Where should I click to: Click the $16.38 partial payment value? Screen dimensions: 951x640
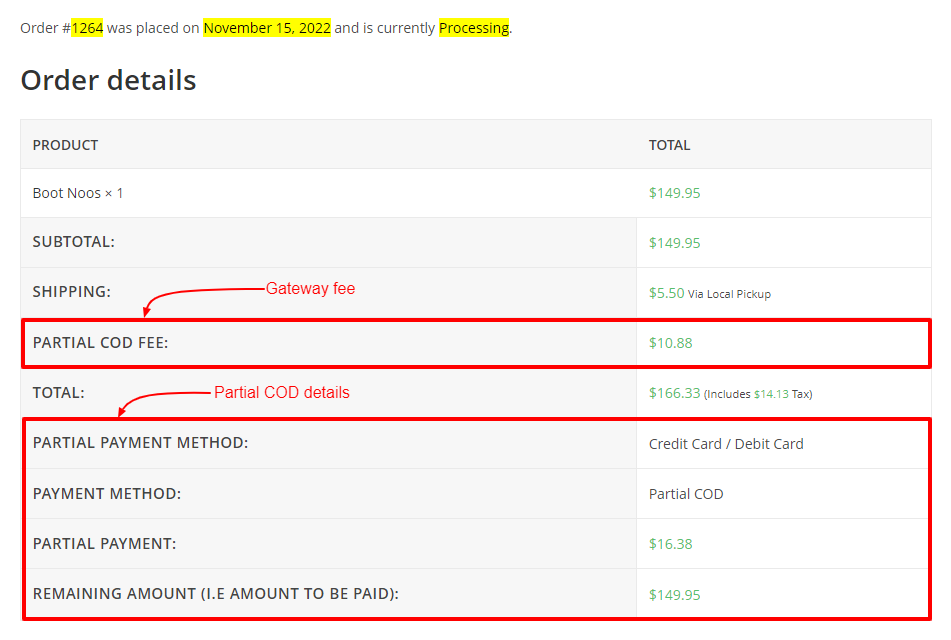click(x=670, y=543)
